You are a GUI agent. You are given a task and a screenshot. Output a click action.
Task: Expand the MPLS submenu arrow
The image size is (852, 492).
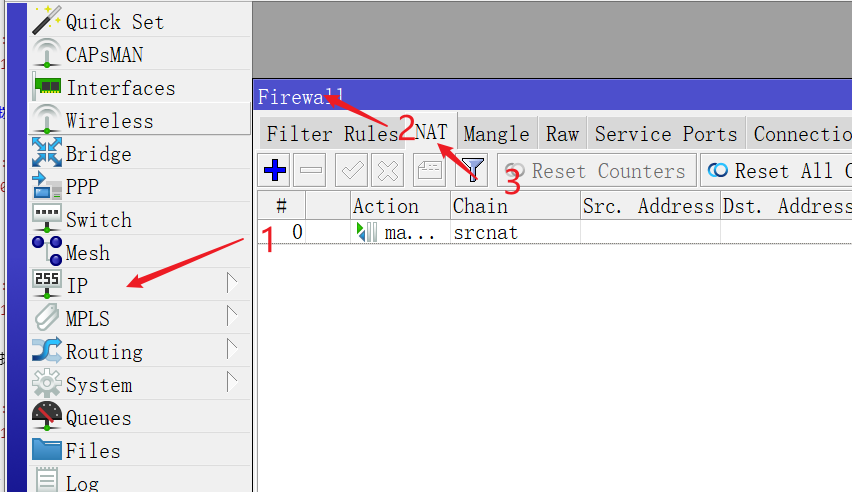232,318
